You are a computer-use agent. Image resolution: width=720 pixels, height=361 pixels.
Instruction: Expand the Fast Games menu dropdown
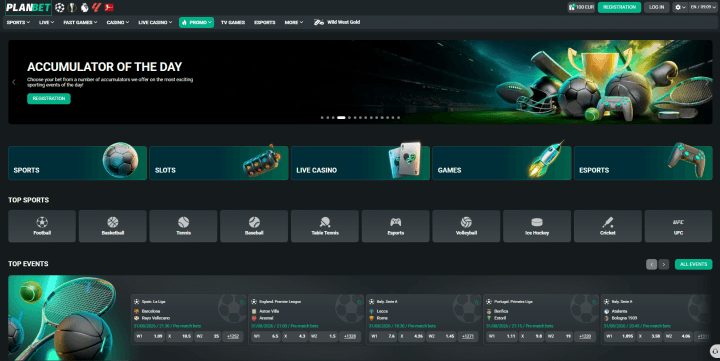point(80,22)
